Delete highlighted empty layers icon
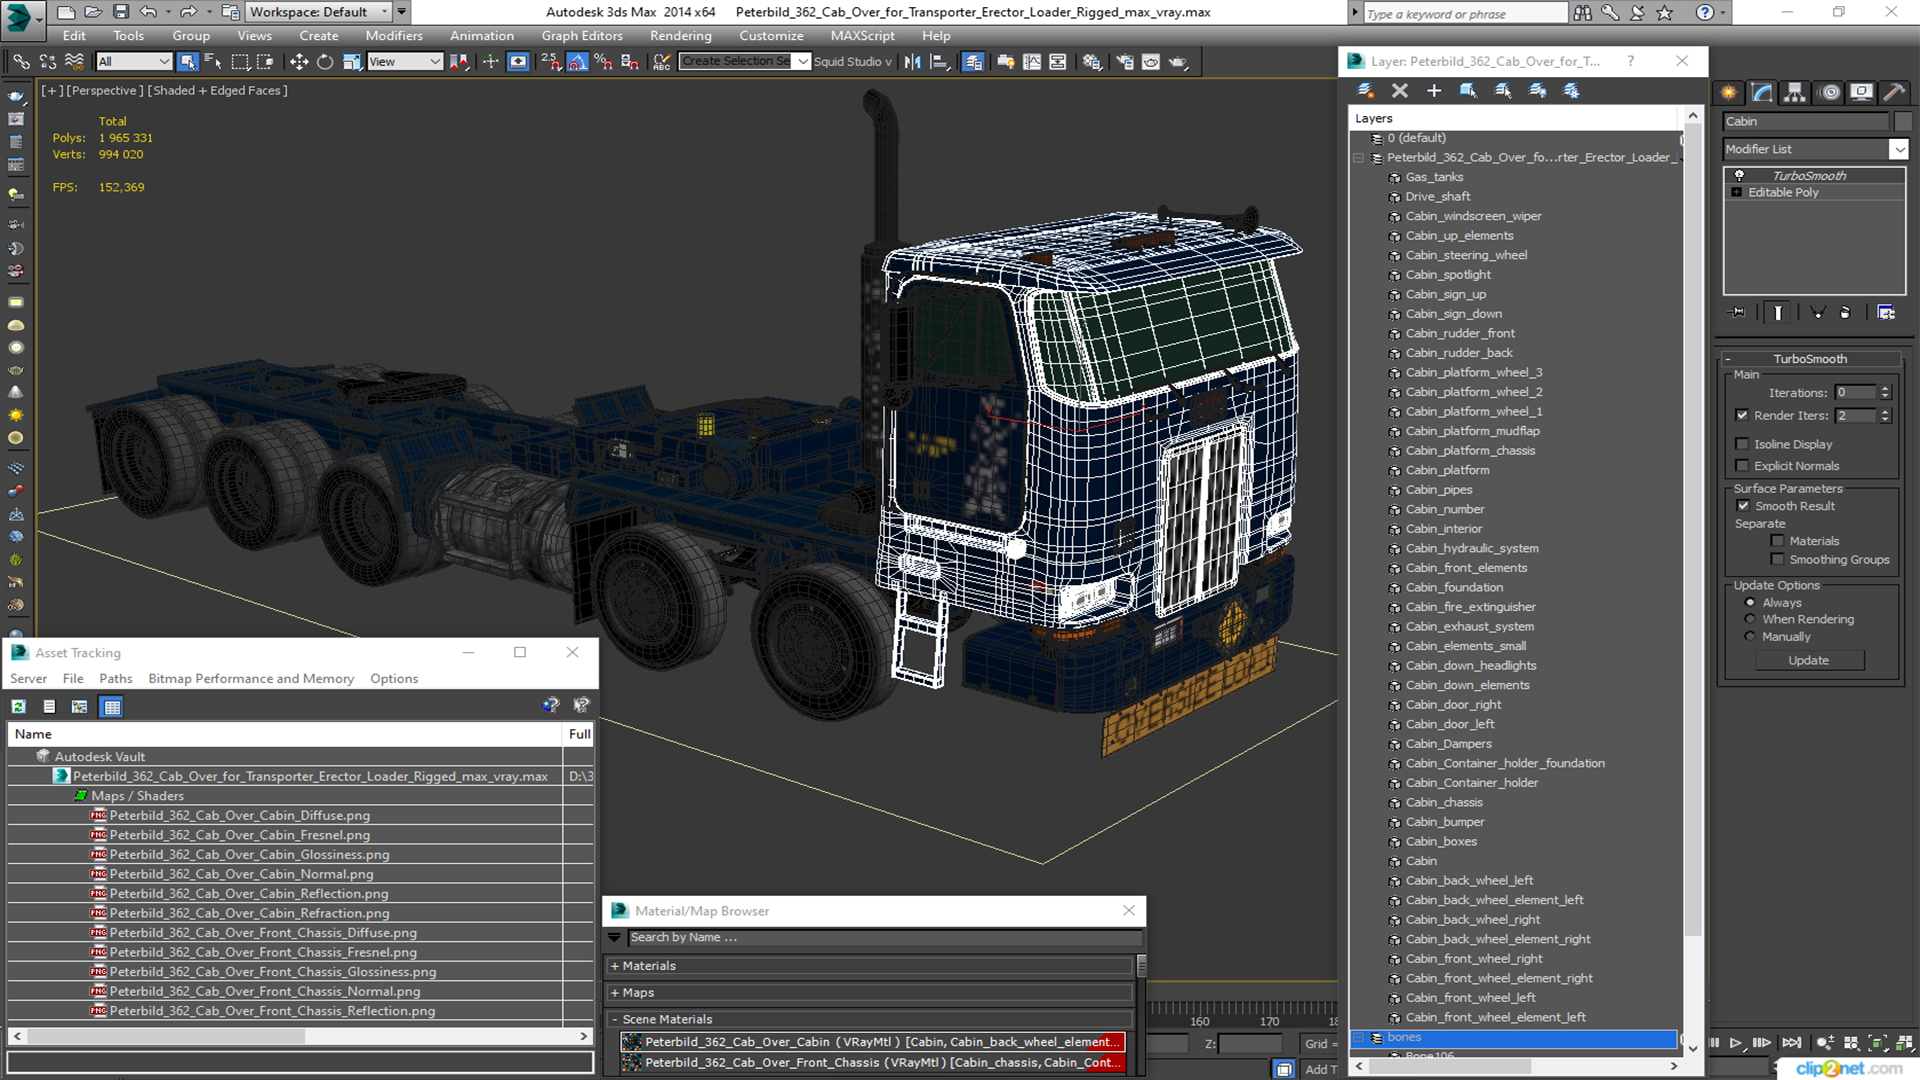The width and height of the screenshot is (1920, 1080). 1399,90
